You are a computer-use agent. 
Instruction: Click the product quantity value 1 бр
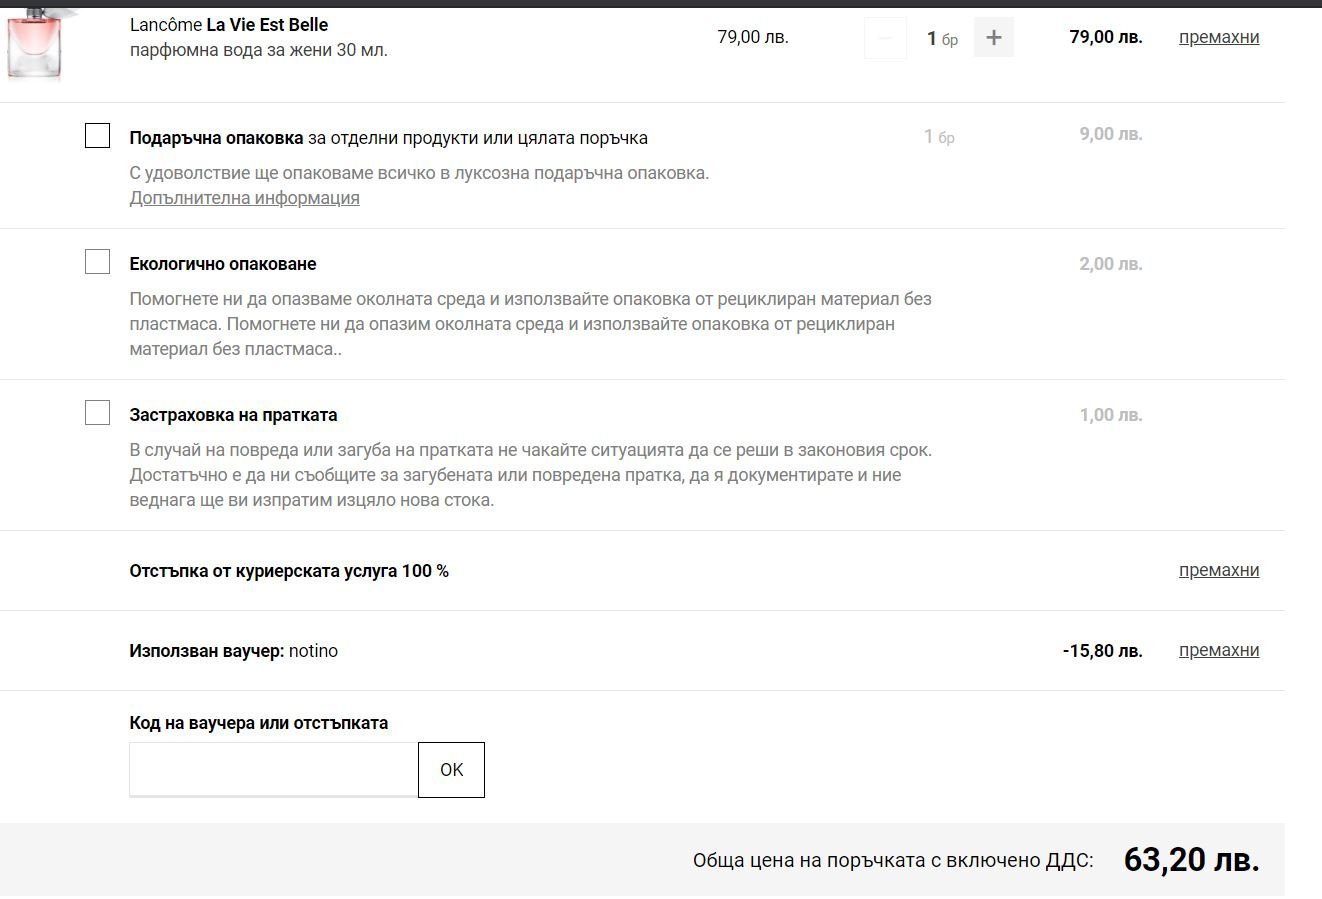(x=941, y=39)
